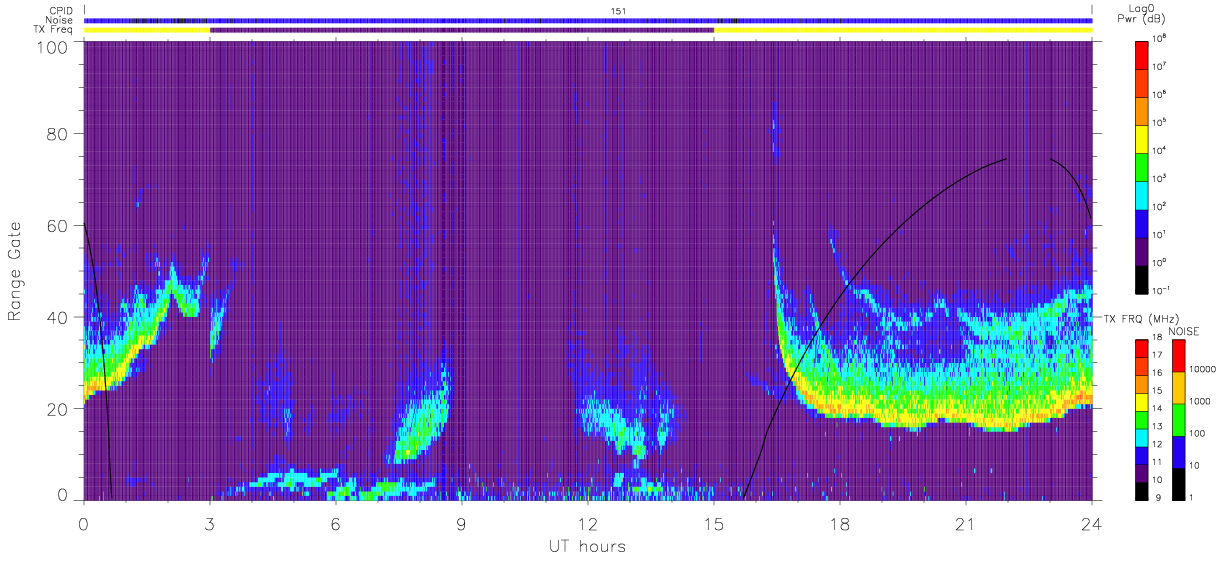Click range gate tick label 100
Image resolution: width=1228 pixels, height=567 pixels.
click(x=51, y=46)
